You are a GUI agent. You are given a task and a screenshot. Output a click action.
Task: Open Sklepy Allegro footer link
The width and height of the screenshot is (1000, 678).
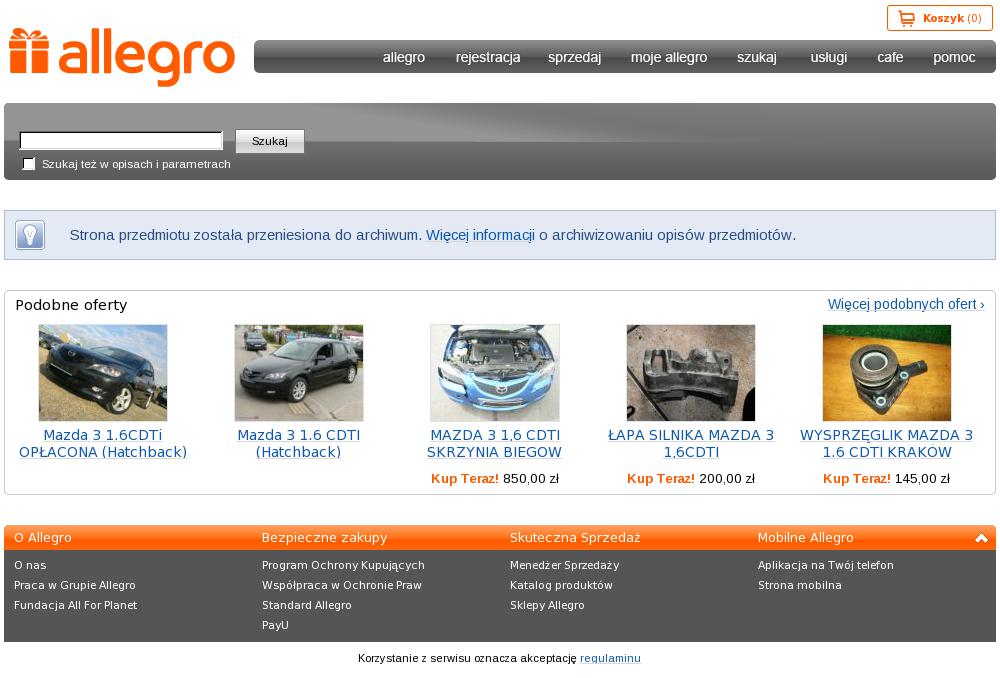pos(547,605)
